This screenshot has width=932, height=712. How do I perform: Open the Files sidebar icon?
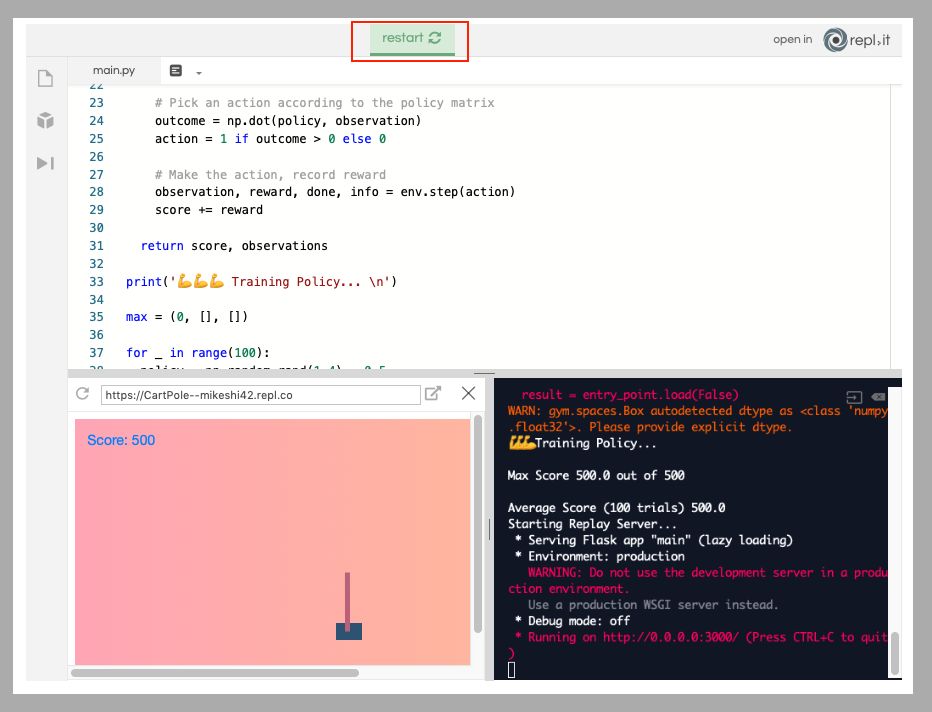[45, 78]
